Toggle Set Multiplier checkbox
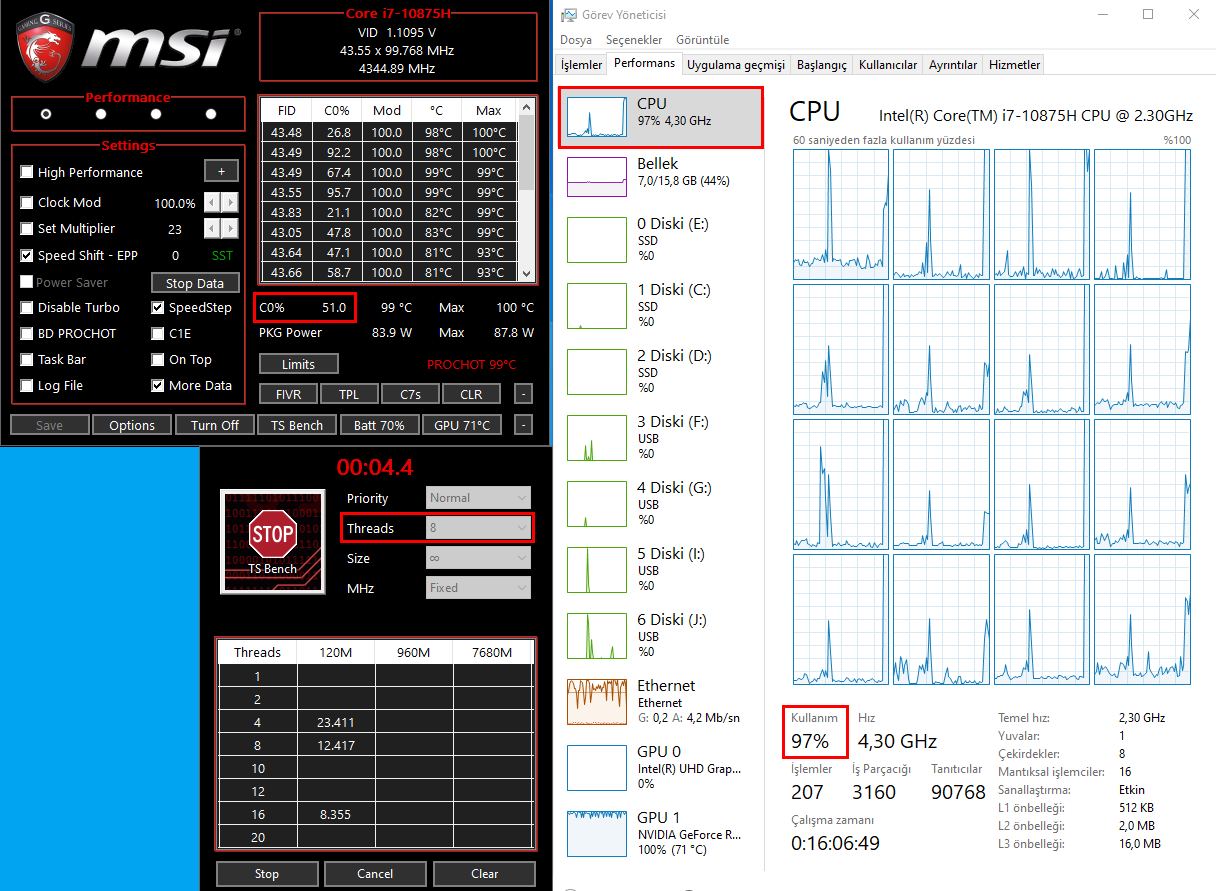Image resolution: width=1216 pixels, height=891 pixels. coord(27,228)
